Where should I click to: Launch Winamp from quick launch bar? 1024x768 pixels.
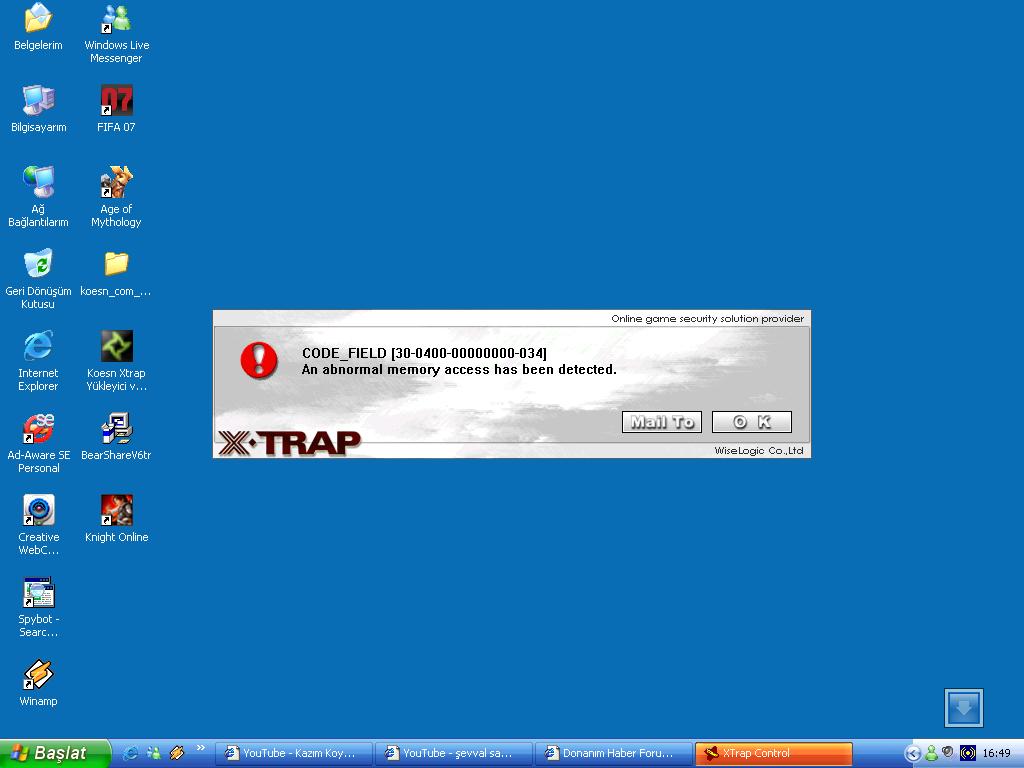(177, 753)
